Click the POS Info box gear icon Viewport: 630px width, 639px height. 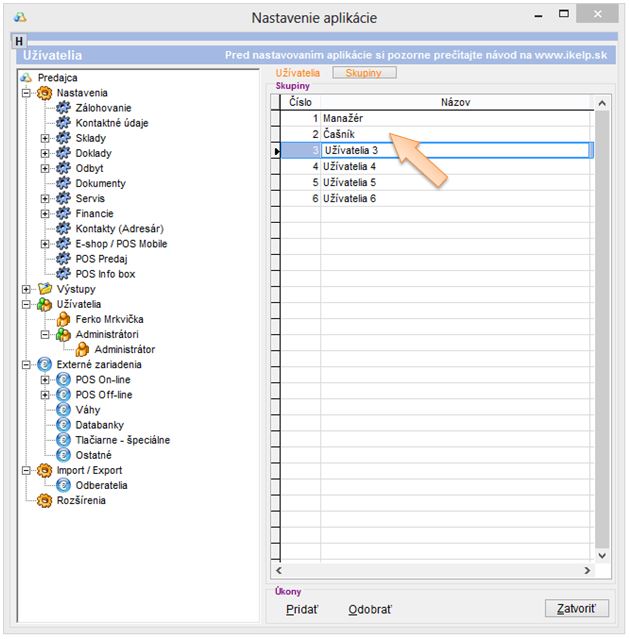64,274
